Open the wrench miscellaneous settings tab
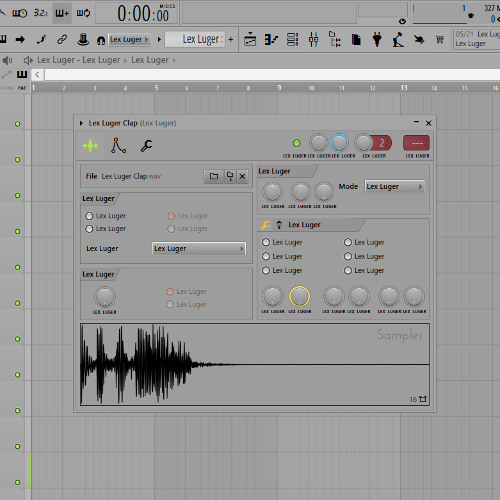 (146, 146)
